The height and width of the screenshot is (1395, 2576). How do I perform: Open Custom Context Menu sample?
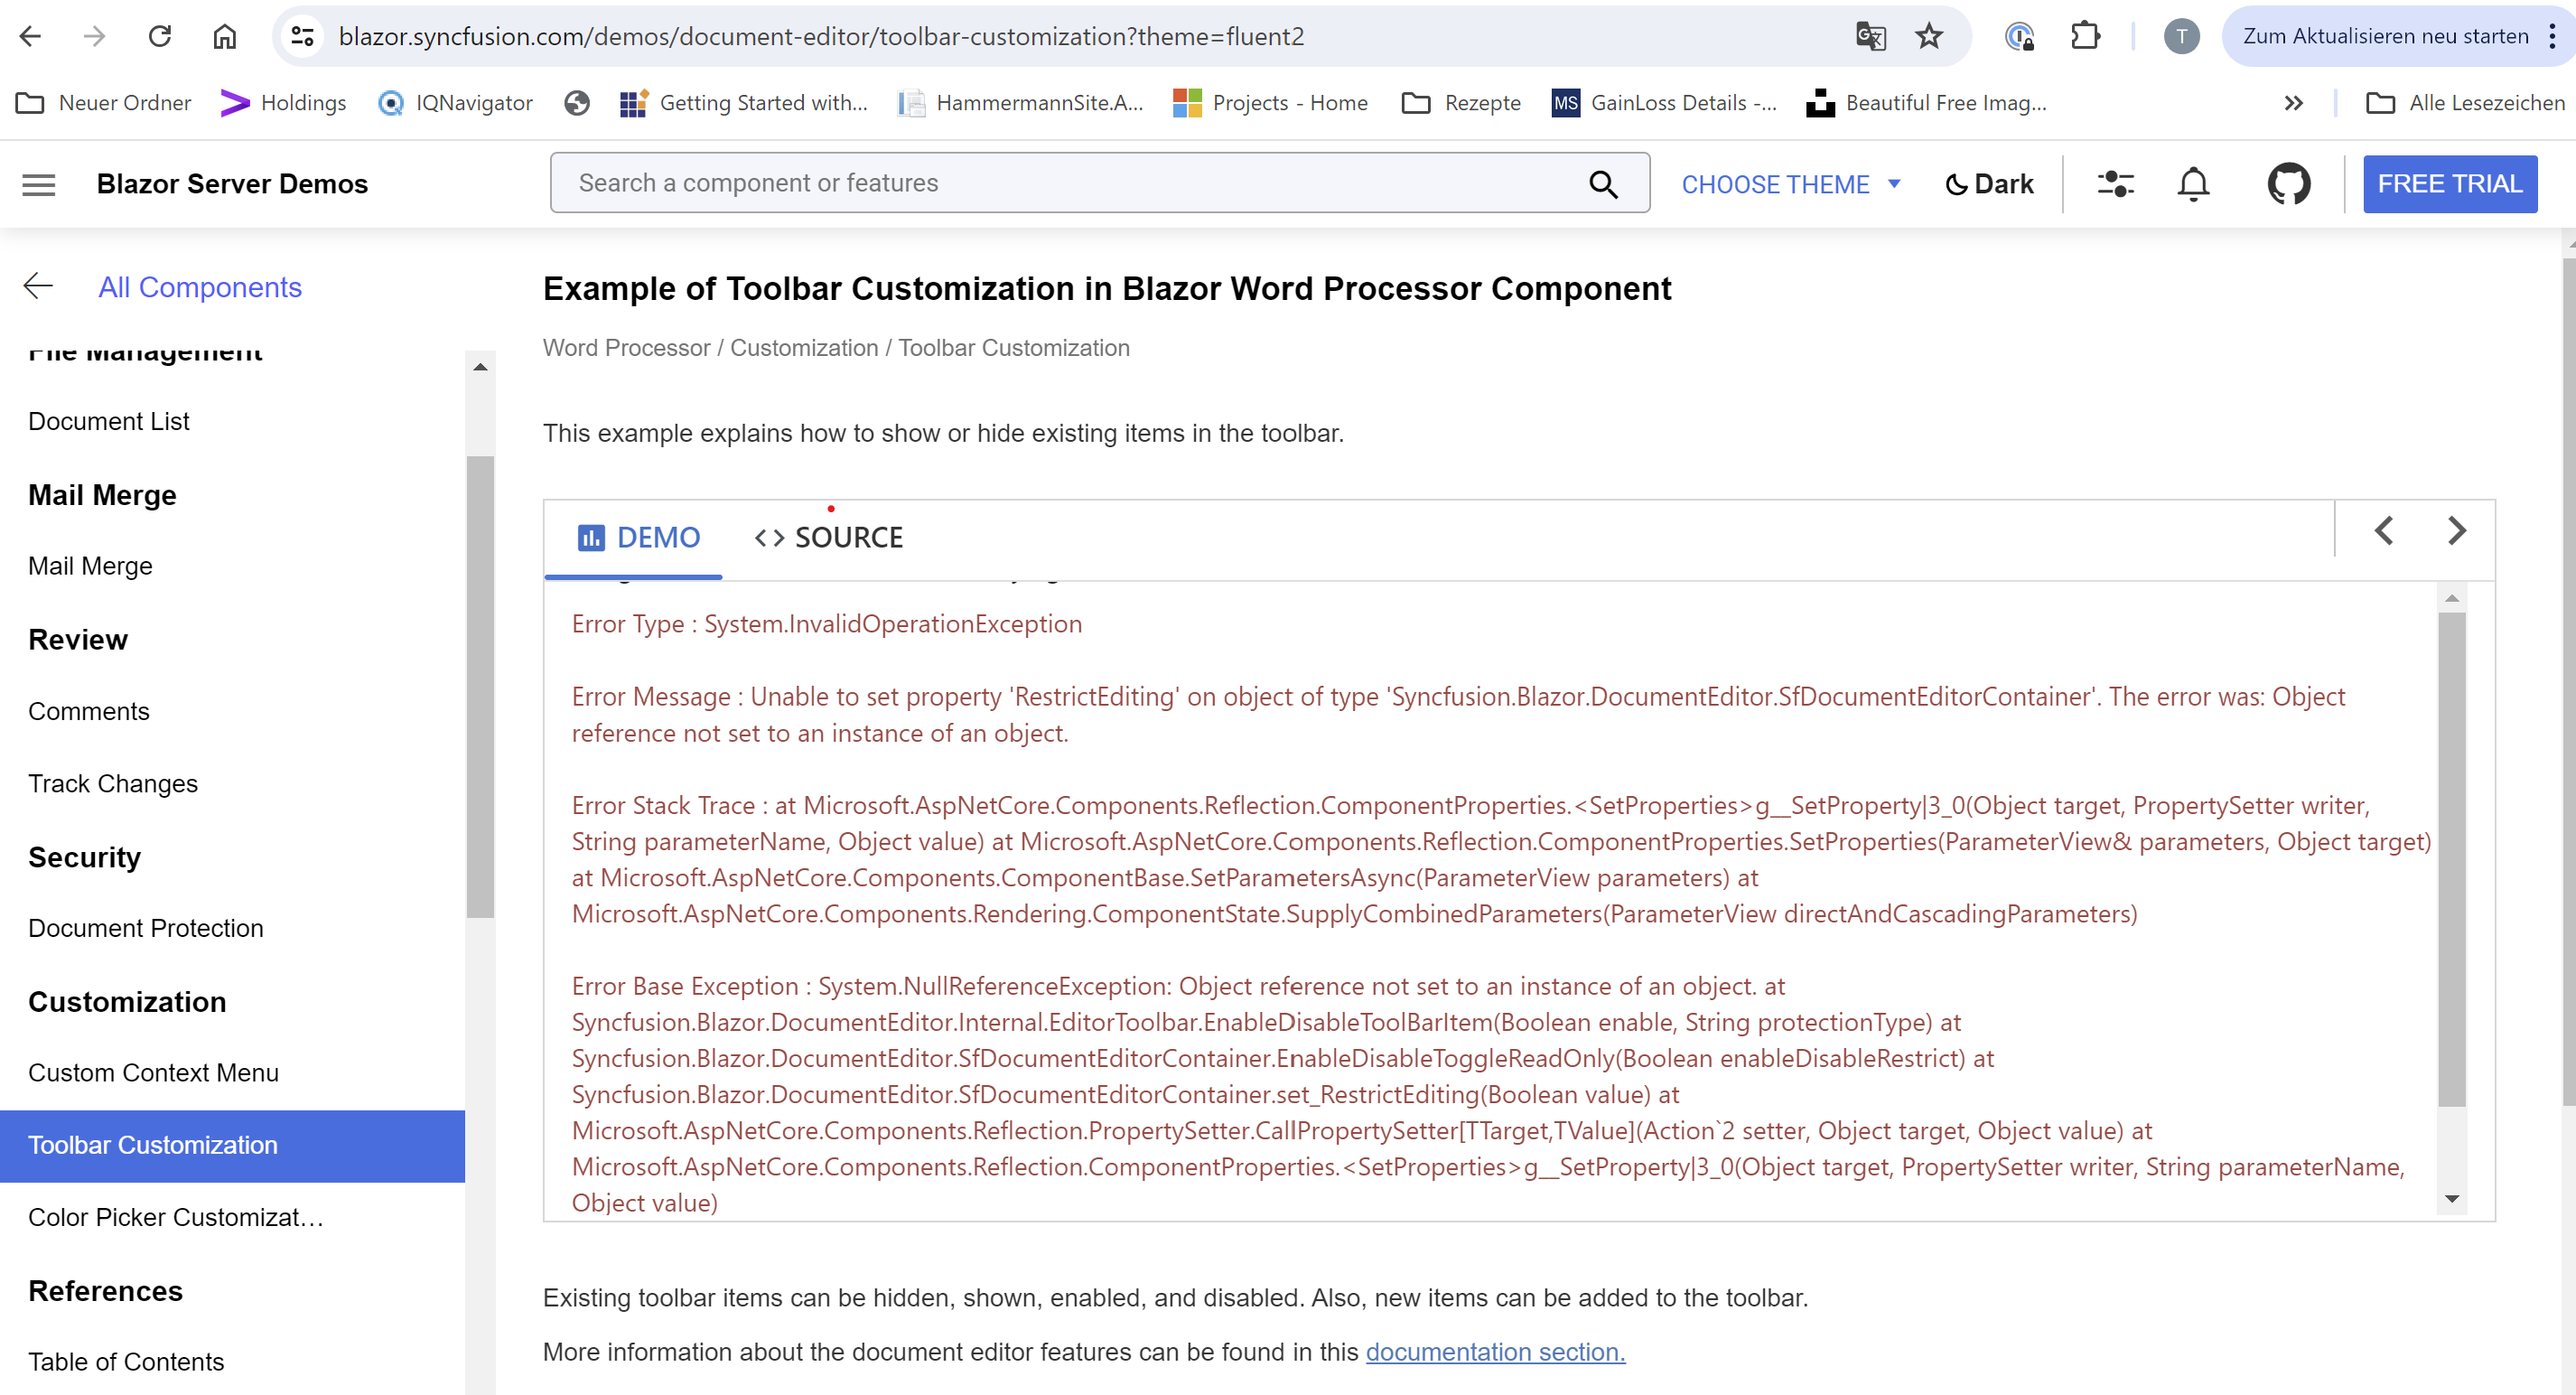point(153,1072)
